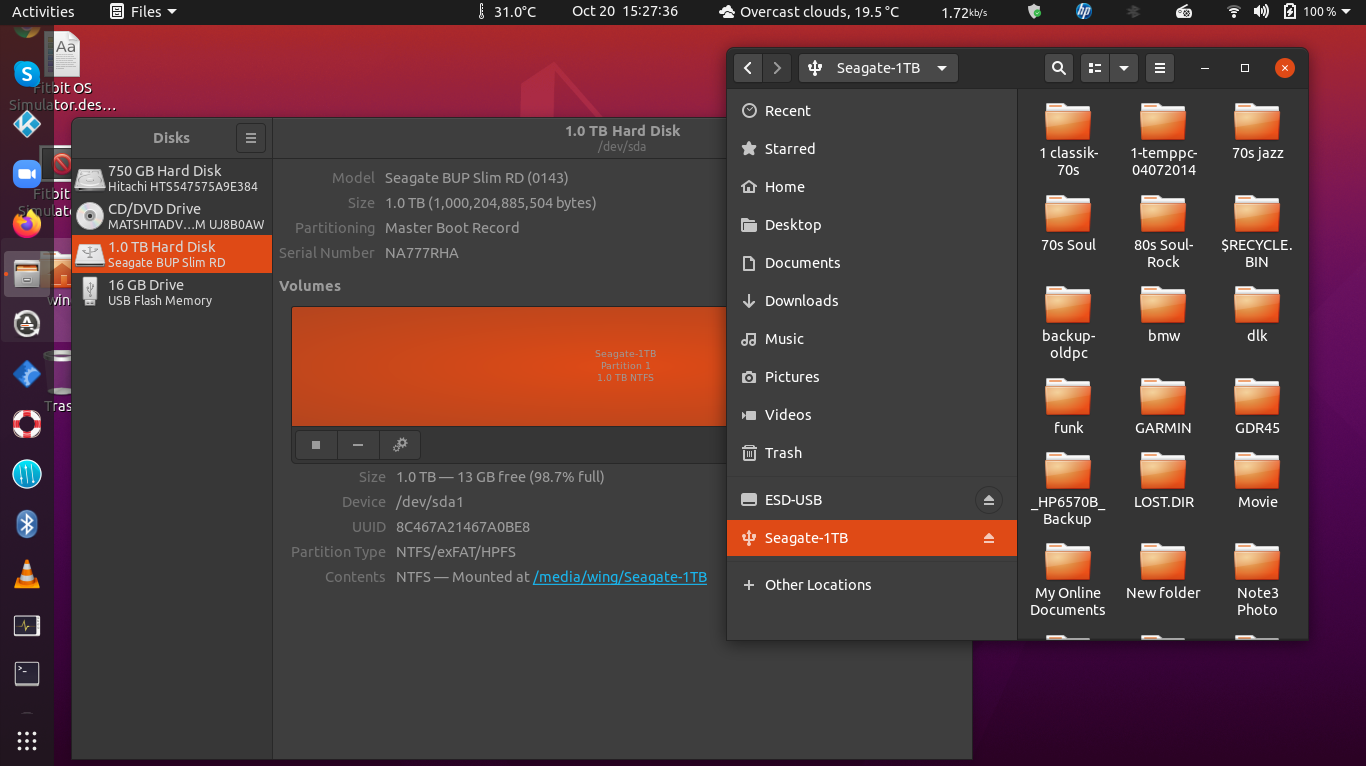Image resolution: width=1366 pixels, height=766 pixels.
Task: Select the 'New folder' folder
Action: [x=1163, y=571]
